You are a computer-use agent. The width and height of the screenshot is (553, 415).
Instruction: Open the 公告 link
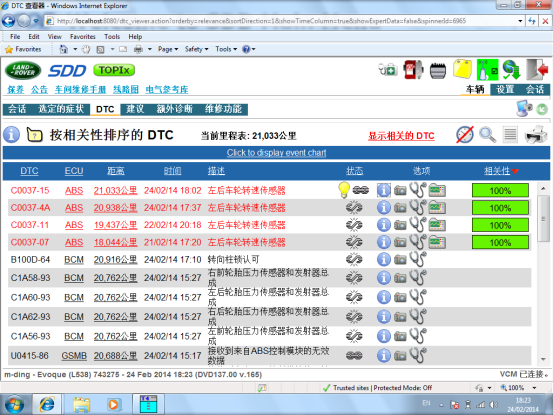tap(39, 90)
